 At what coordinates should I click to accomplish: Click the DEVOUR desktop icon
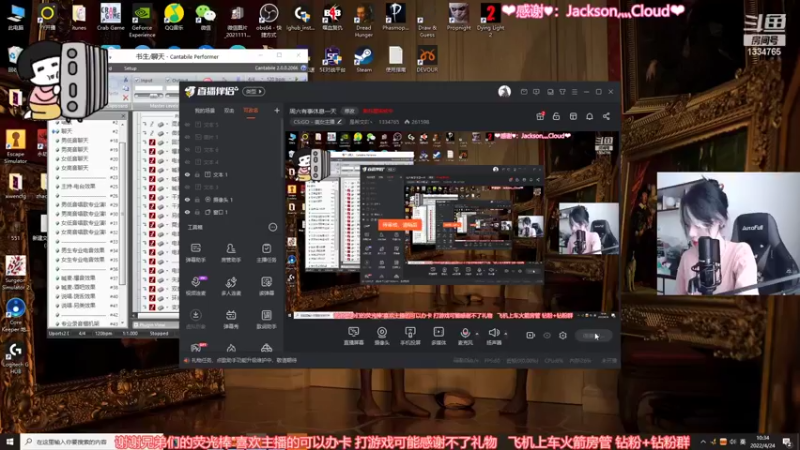pos(427,59)
